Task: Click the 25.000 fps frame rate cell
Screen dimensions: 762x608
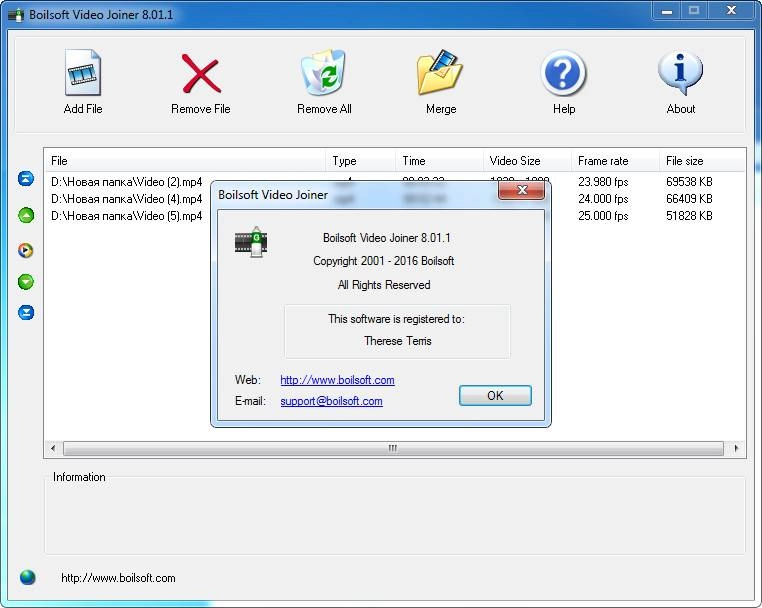Action: click(603, 216)
